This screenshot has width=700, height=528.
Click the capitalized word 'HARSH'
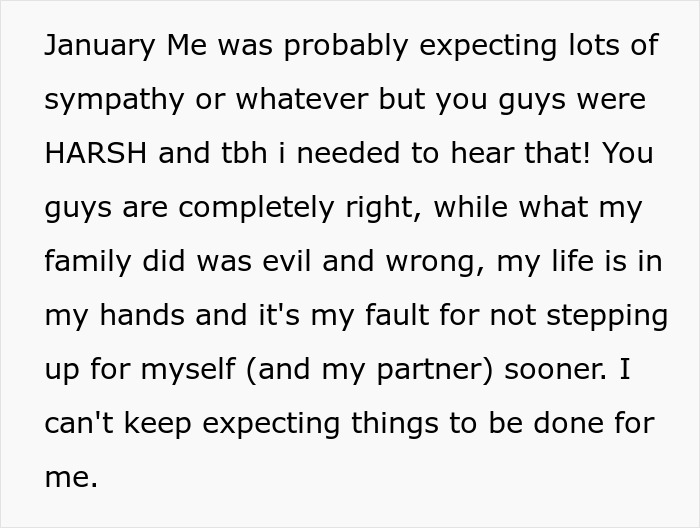pos(96,153)
